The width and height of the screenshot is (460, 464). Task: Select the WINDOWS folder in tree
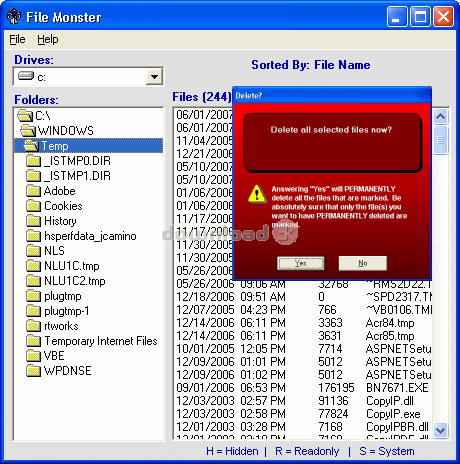pyautogui.click(x=57, y=131)
